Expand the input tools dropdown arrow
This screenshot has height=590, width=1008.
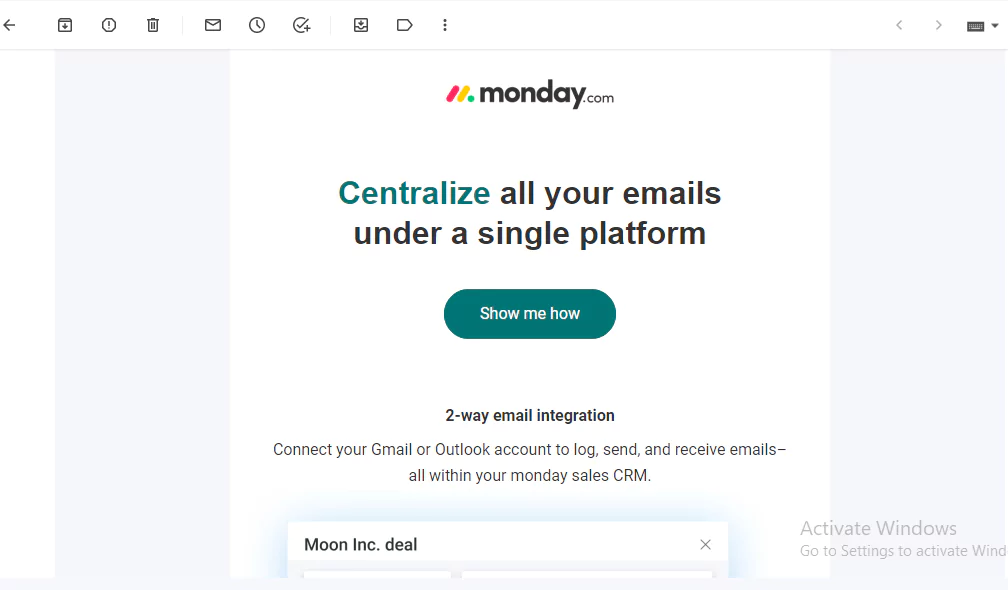[x=994, y=26]
